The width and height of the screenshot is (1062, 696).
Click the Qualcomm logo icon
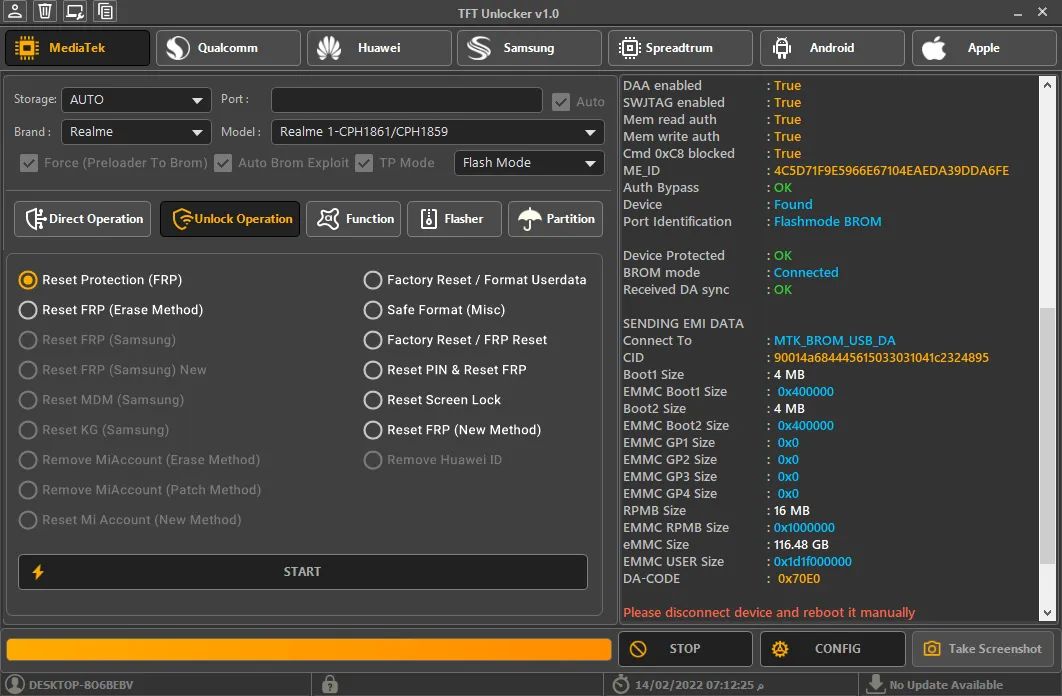point(178,48)
